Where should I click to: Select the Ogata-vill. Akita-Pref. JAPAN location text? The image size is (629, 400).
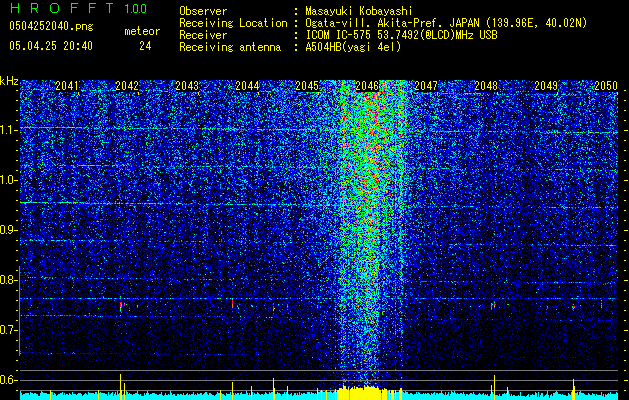(446, 23)
